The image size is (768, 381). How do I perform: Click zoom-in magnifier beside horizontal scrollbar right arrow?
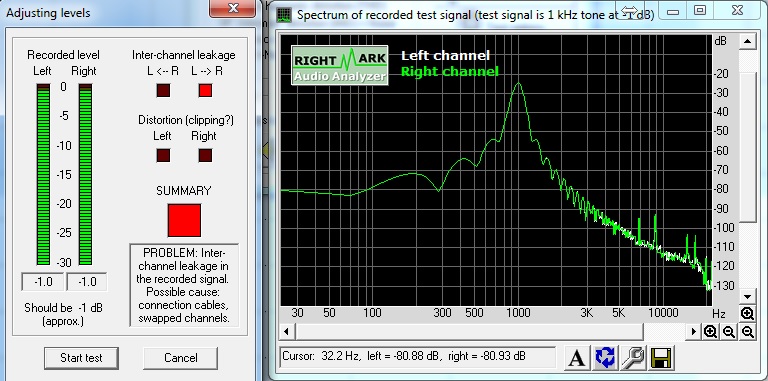coord(710,332)
